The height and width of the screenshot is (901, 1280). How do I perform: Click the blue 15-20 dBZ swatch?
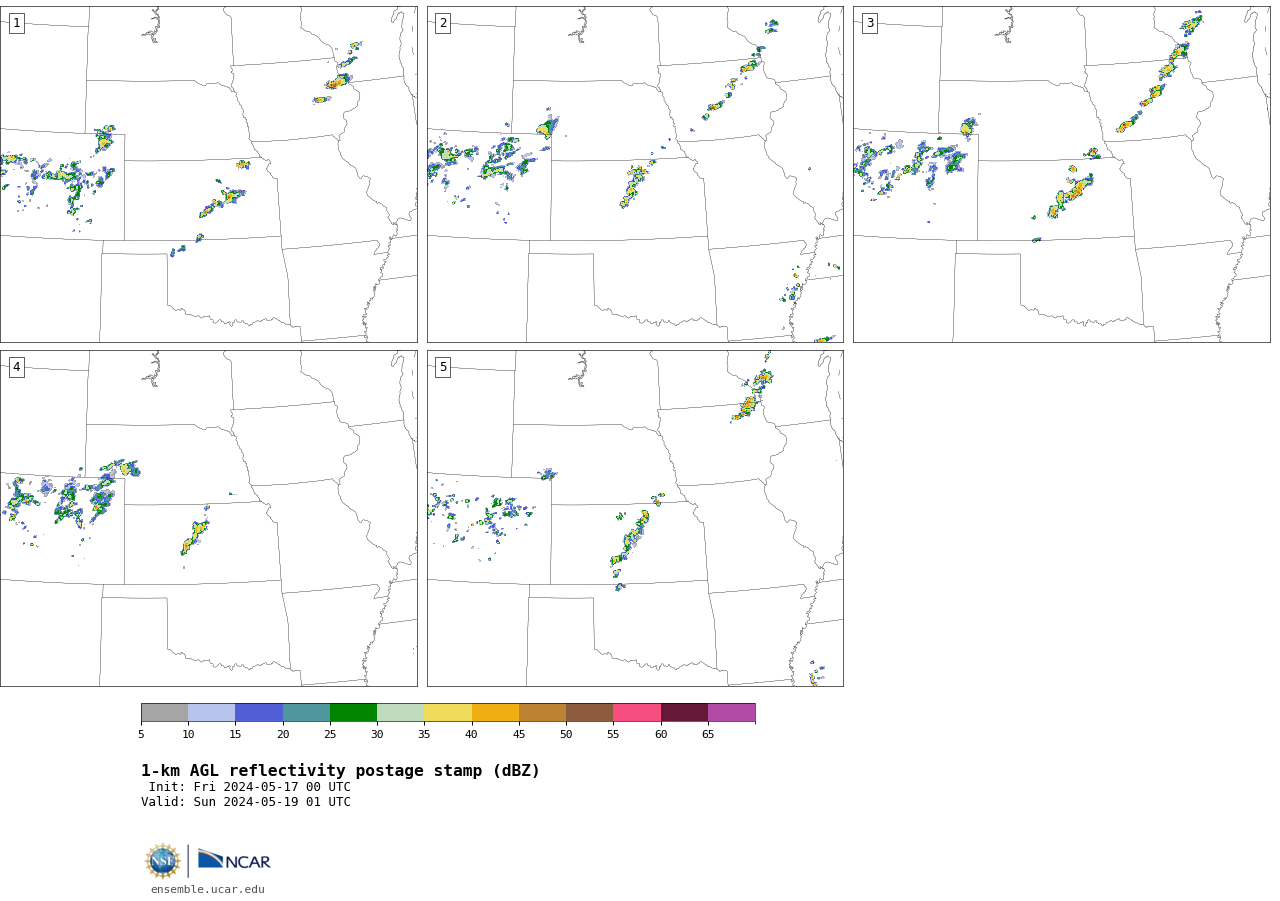point(259,712)
